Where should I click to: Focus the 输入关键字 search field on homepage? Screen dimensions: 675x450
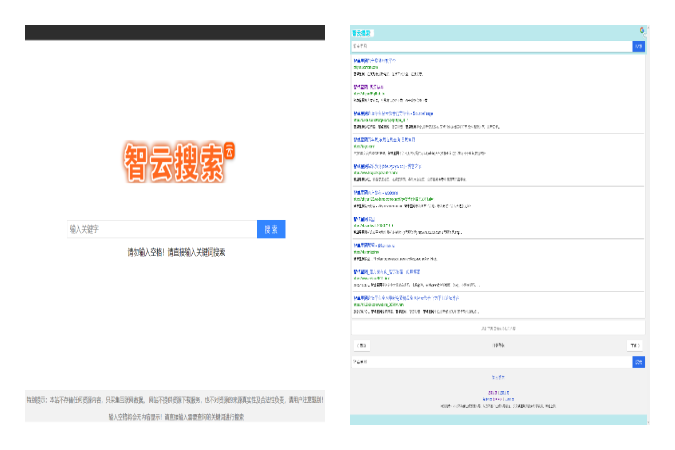coord(161,229)
